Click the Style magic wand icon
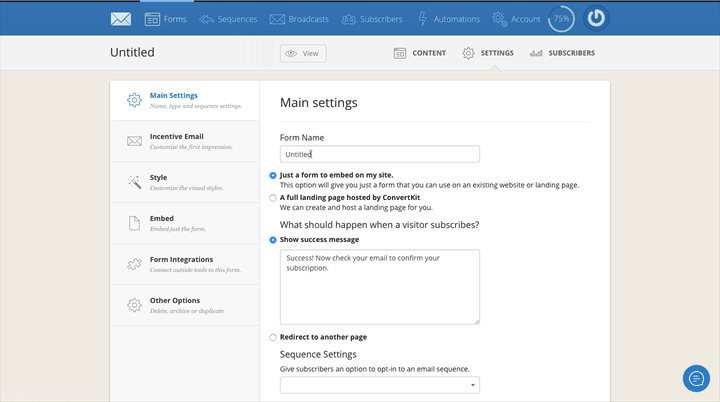 coord(134,182)
